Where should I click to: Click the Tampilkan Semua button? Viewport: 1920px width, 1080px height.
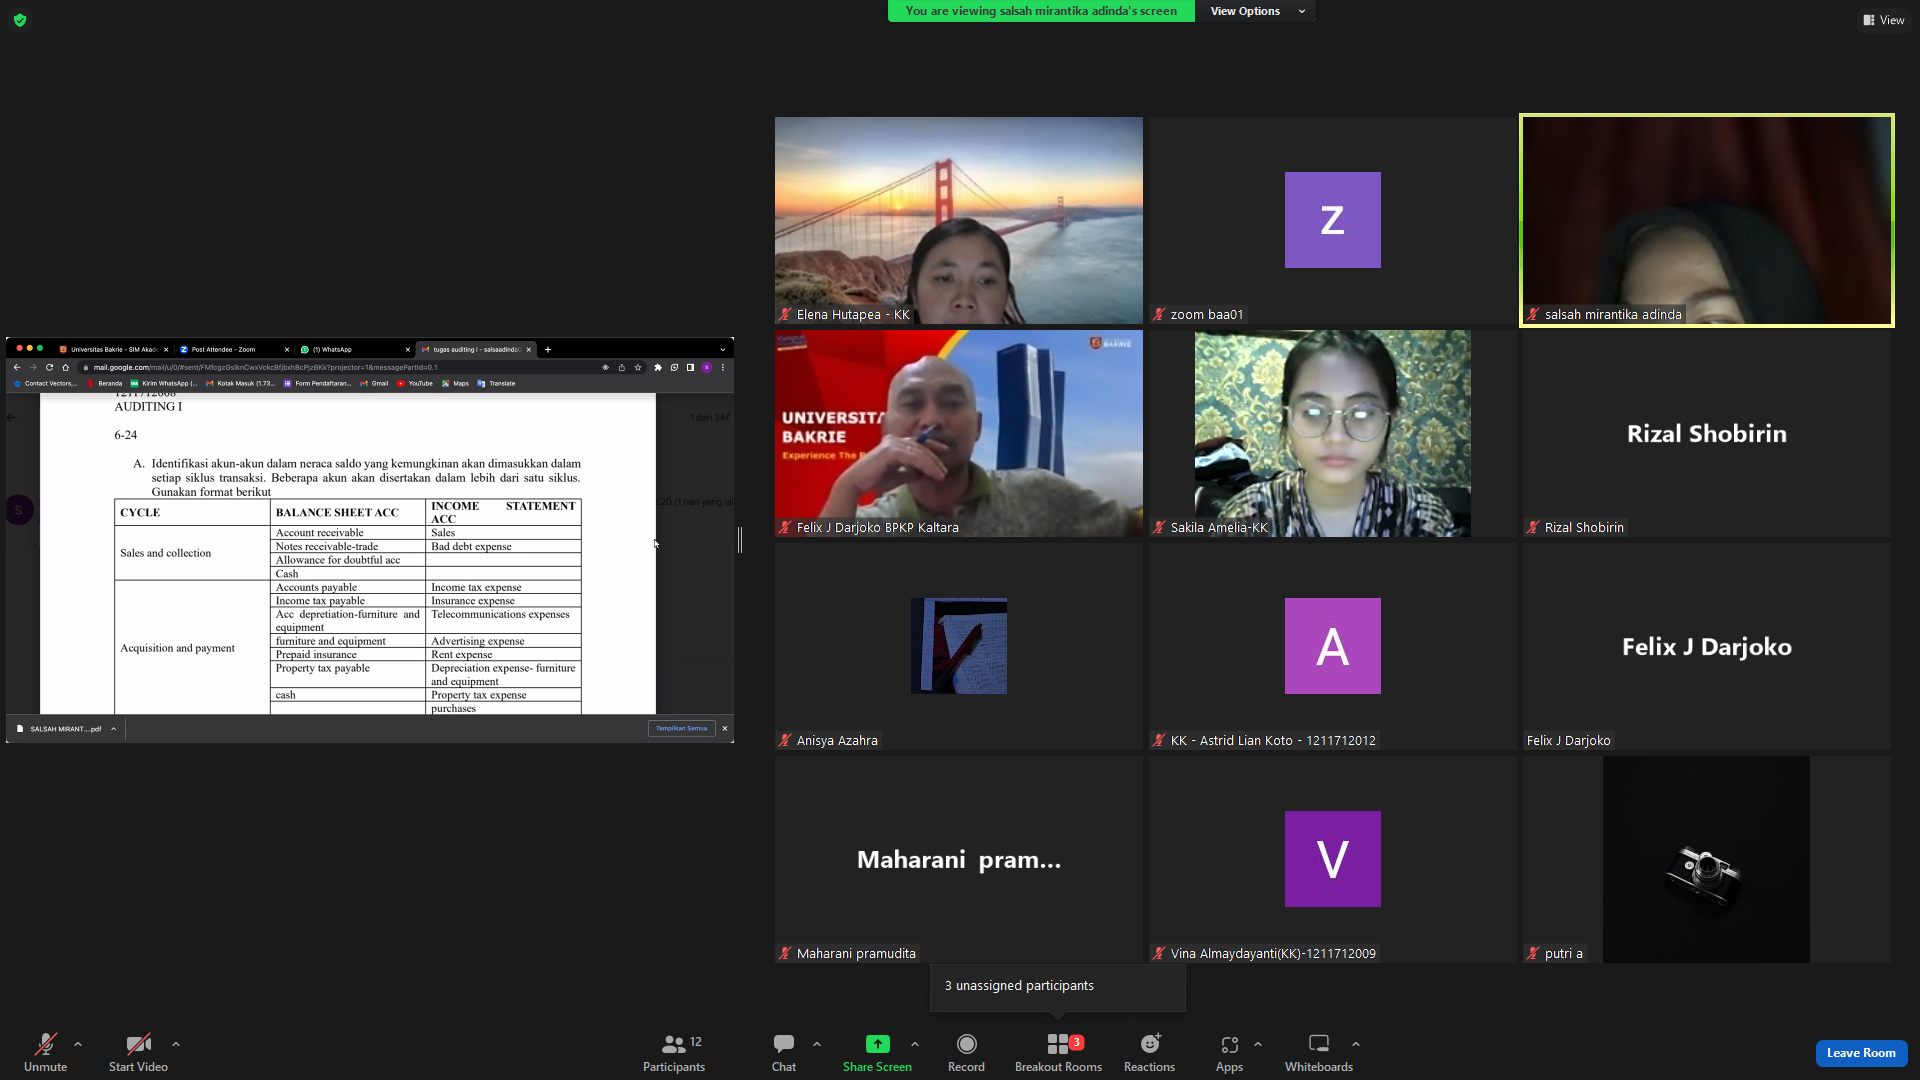pyautogui.click(x=682, y=729)
